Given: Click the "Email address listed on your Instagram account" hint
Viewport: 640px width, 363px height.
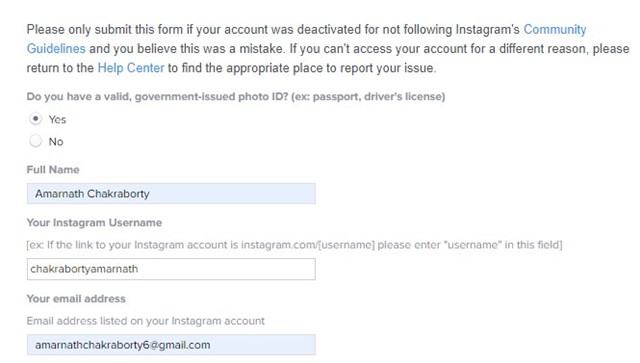Looking at the screenshot, I should [x=145, y=321].
